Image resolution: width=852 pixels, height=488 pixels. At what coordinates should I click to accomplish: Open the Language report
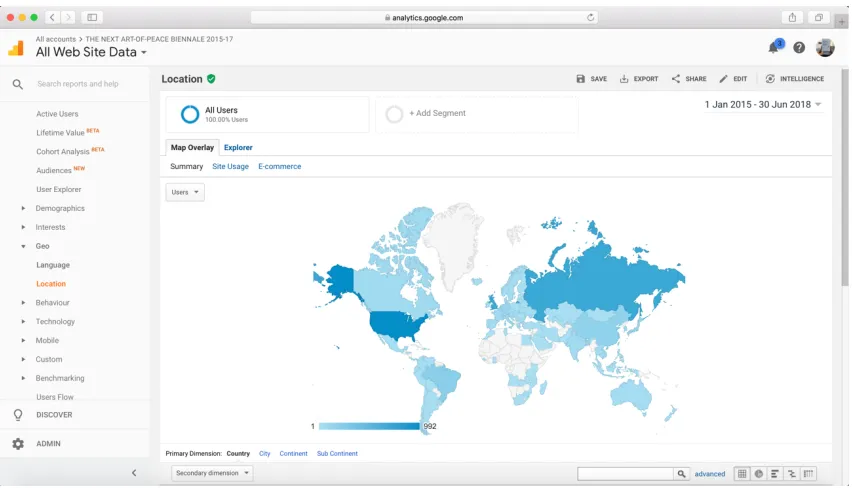tap(53, 265)
